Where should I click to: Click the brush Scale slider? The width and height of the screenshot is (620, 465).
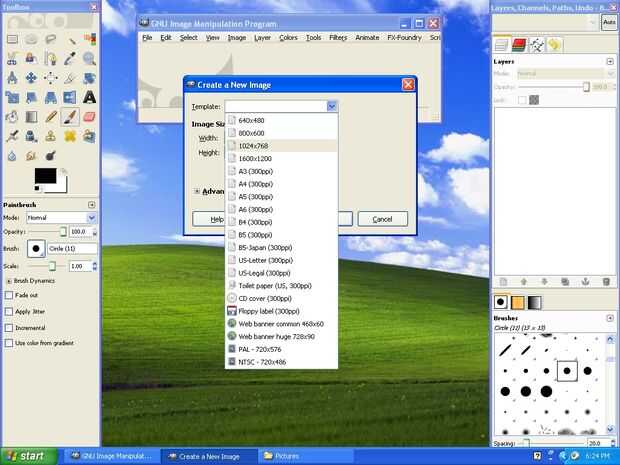47,267
